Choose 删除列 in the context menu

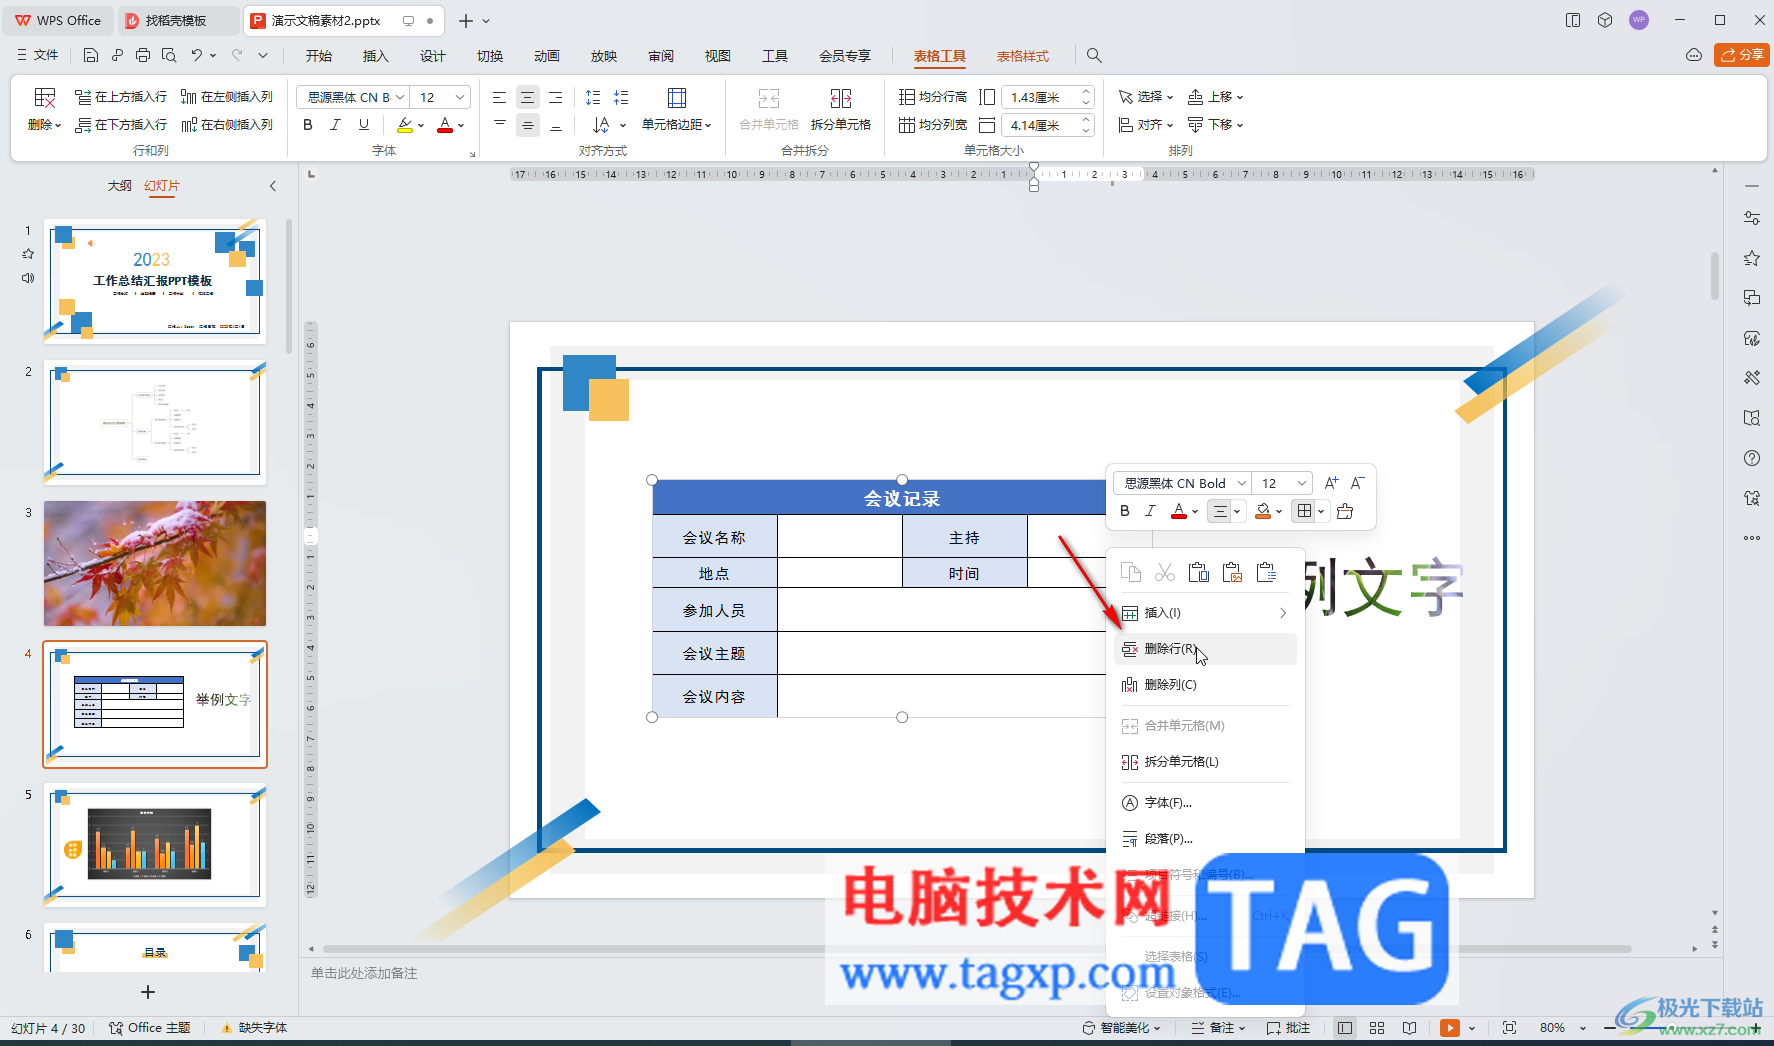point(1205,685)
